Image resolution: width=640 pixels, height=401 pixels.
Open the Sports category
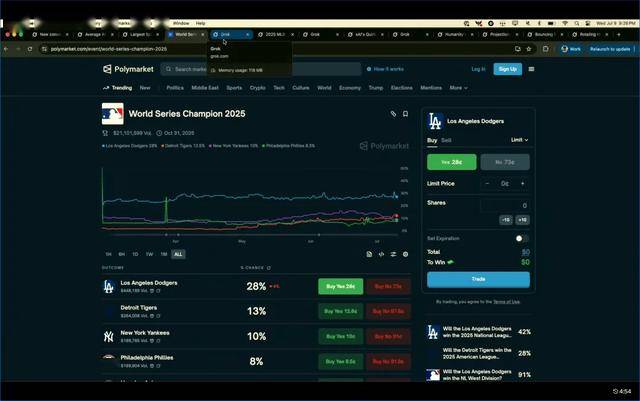pos(234,88)
